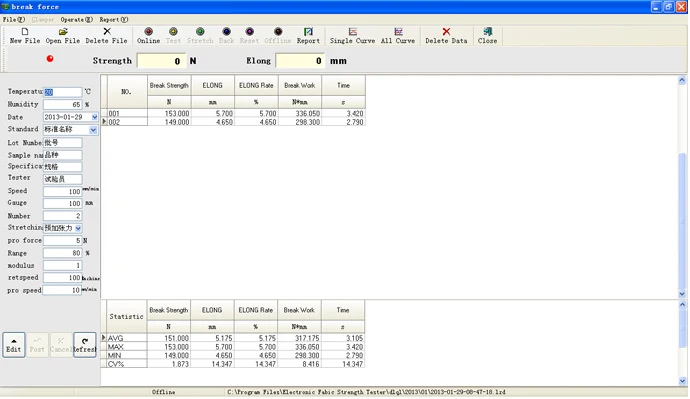
Task: Click the 298.300 Break Work cell in row 002
Action: pyautogui.click(x=300, y=122)
